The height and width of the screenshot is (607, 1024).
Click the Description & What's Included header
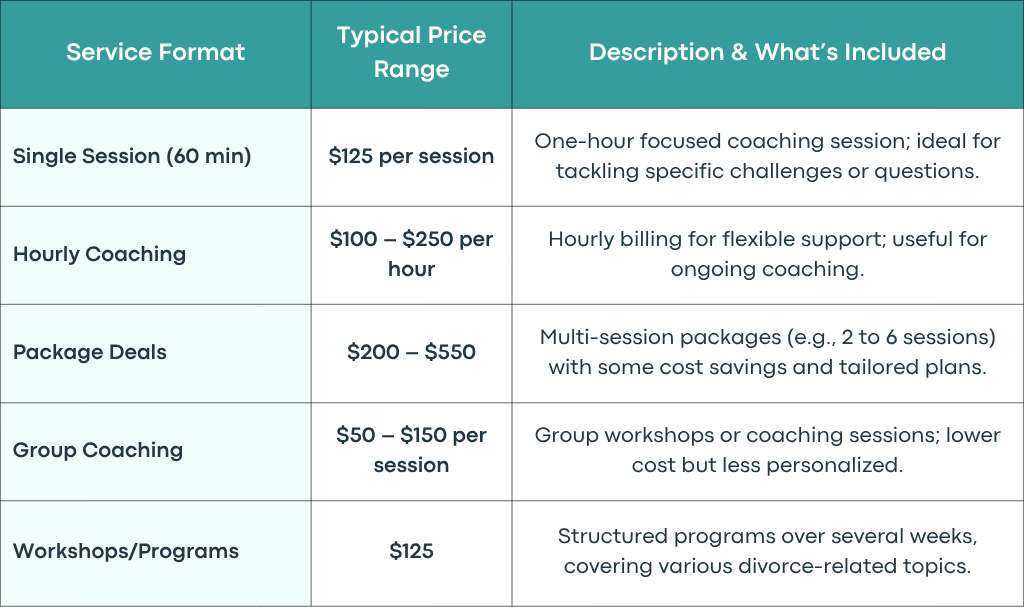767,52
